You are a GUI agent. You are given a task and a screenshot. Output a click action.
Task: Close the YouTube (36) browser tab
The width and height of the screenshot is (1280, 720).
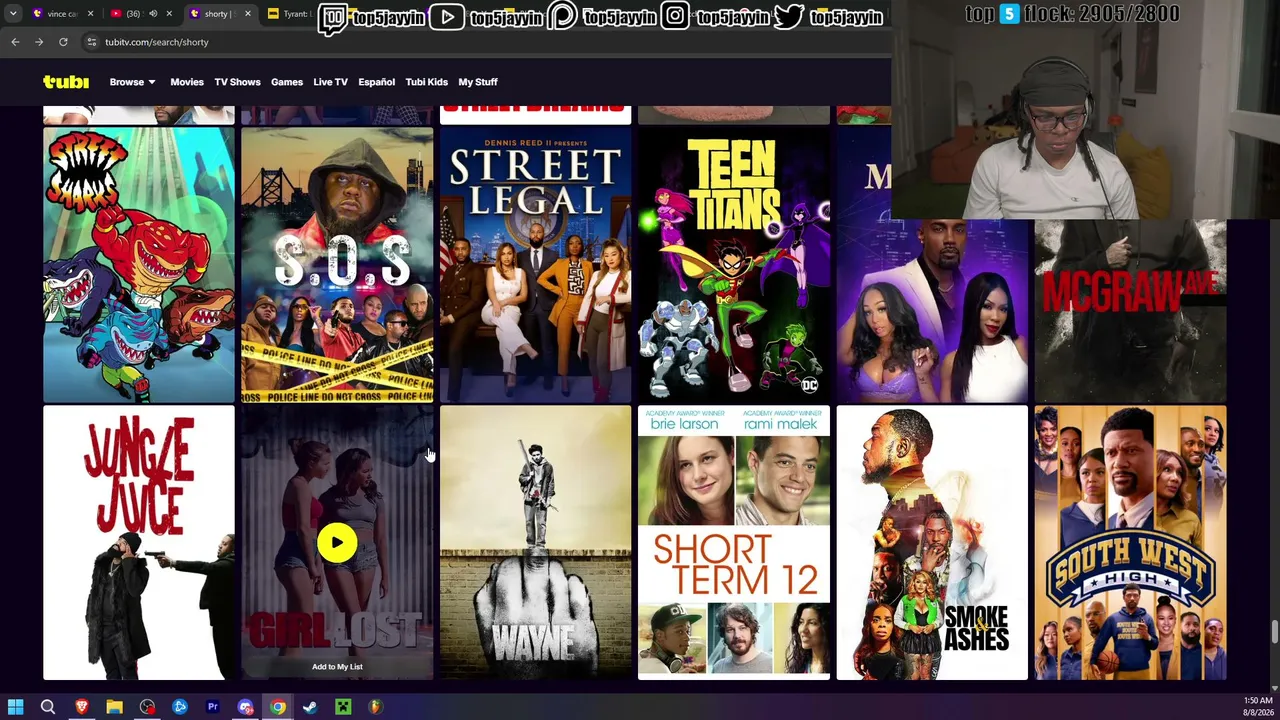[x=169, y=14]
